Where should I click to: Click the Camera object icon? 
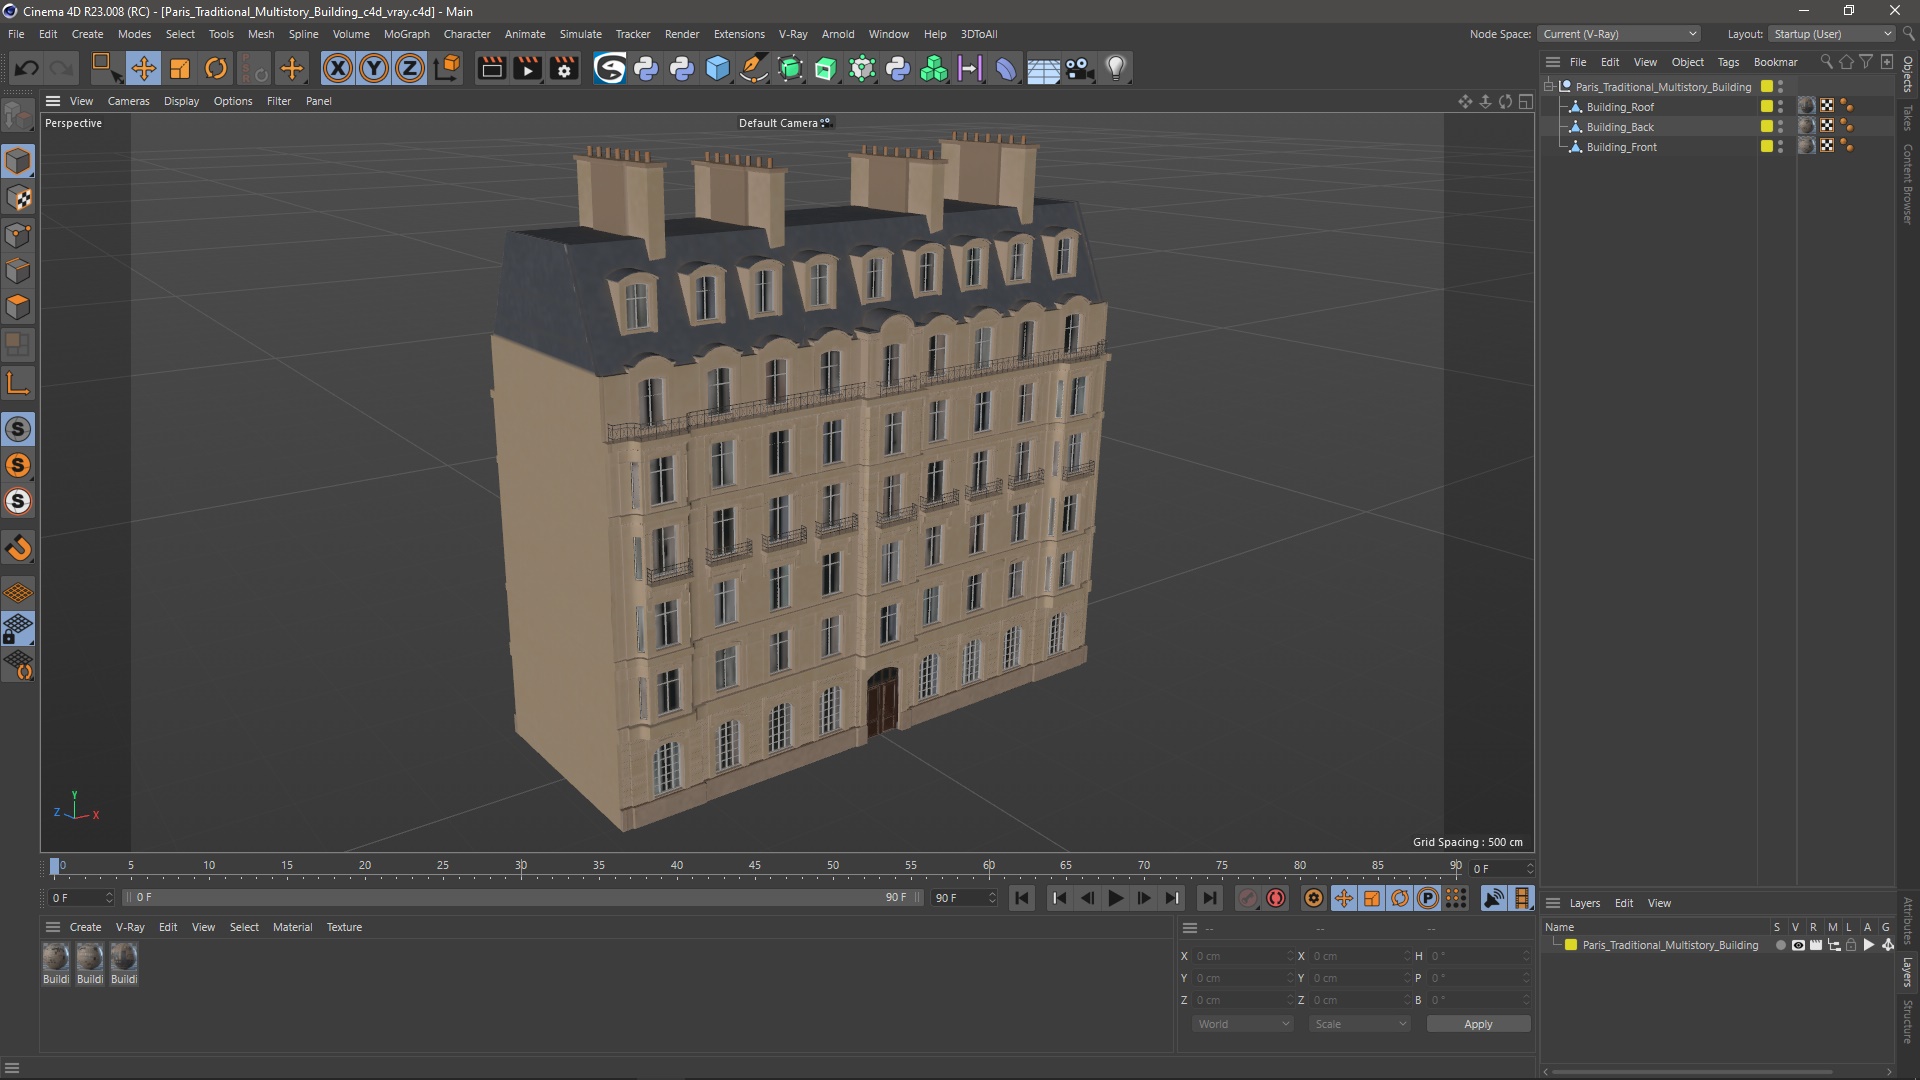point(1080,68)
